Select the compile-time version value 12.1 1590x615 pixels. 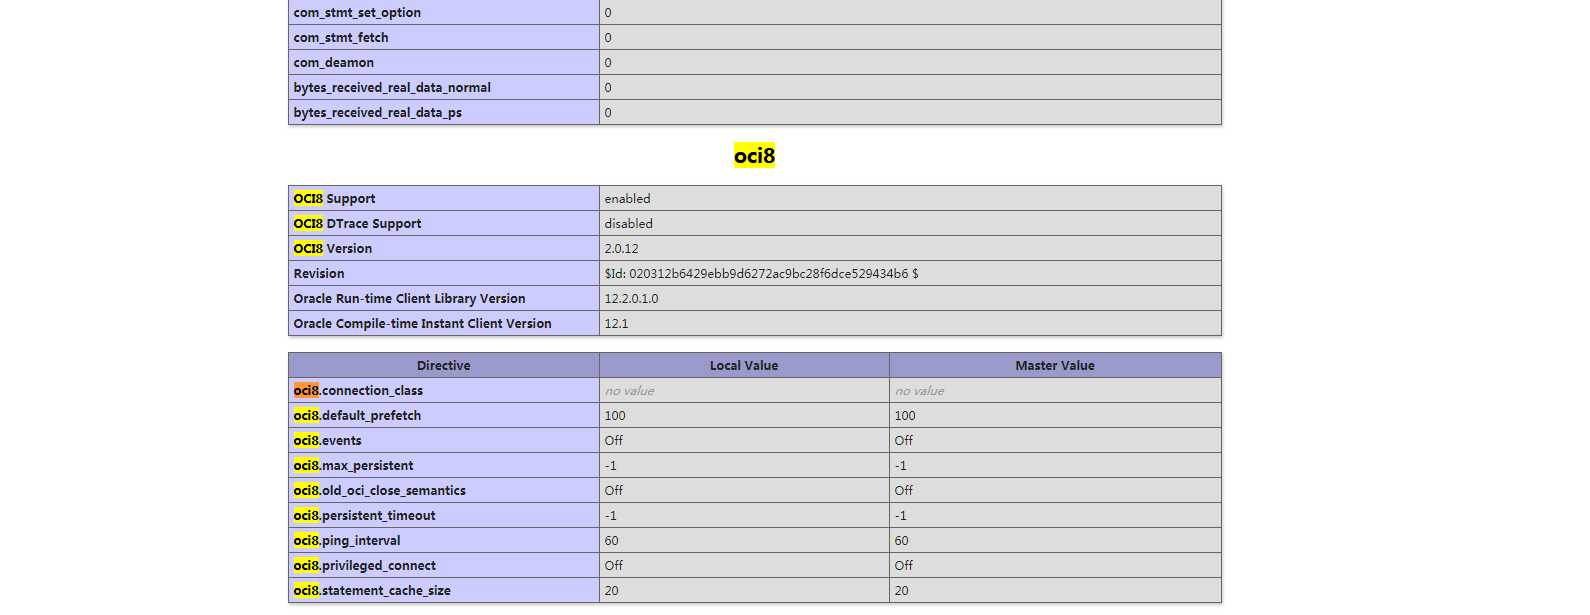click(x=616, y=323)
